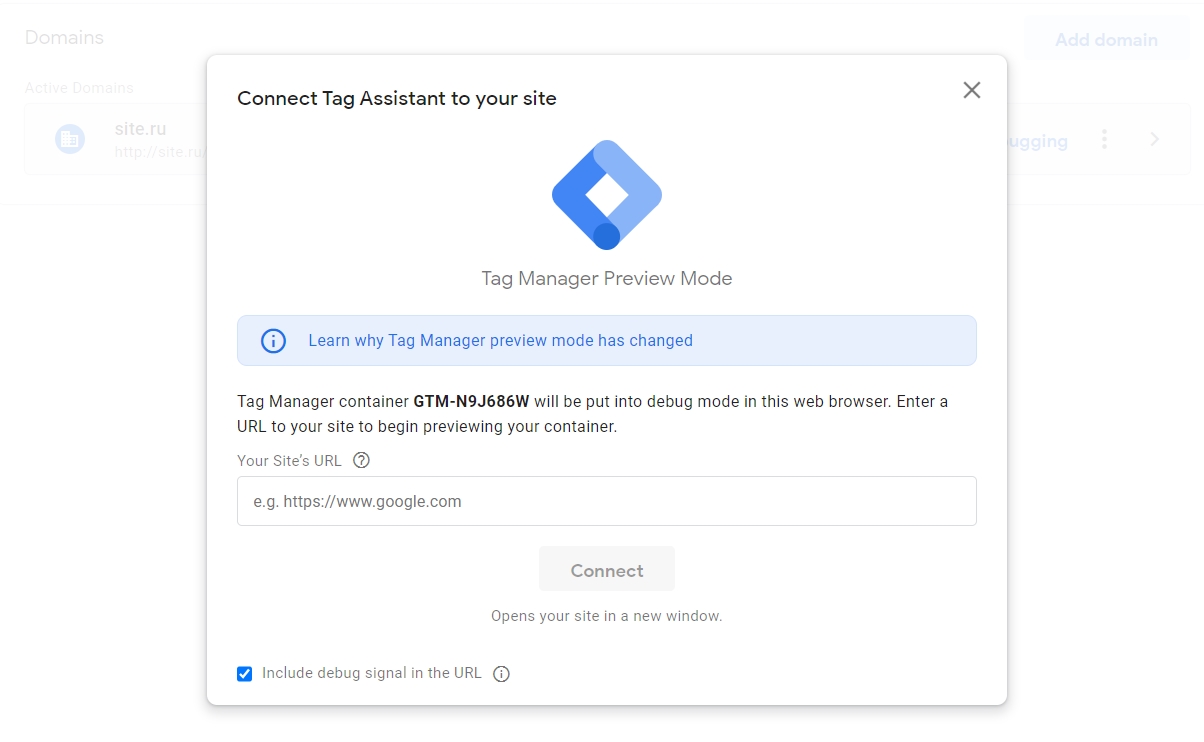Click the info icon next to debug signal option

[x=501, y=673]
